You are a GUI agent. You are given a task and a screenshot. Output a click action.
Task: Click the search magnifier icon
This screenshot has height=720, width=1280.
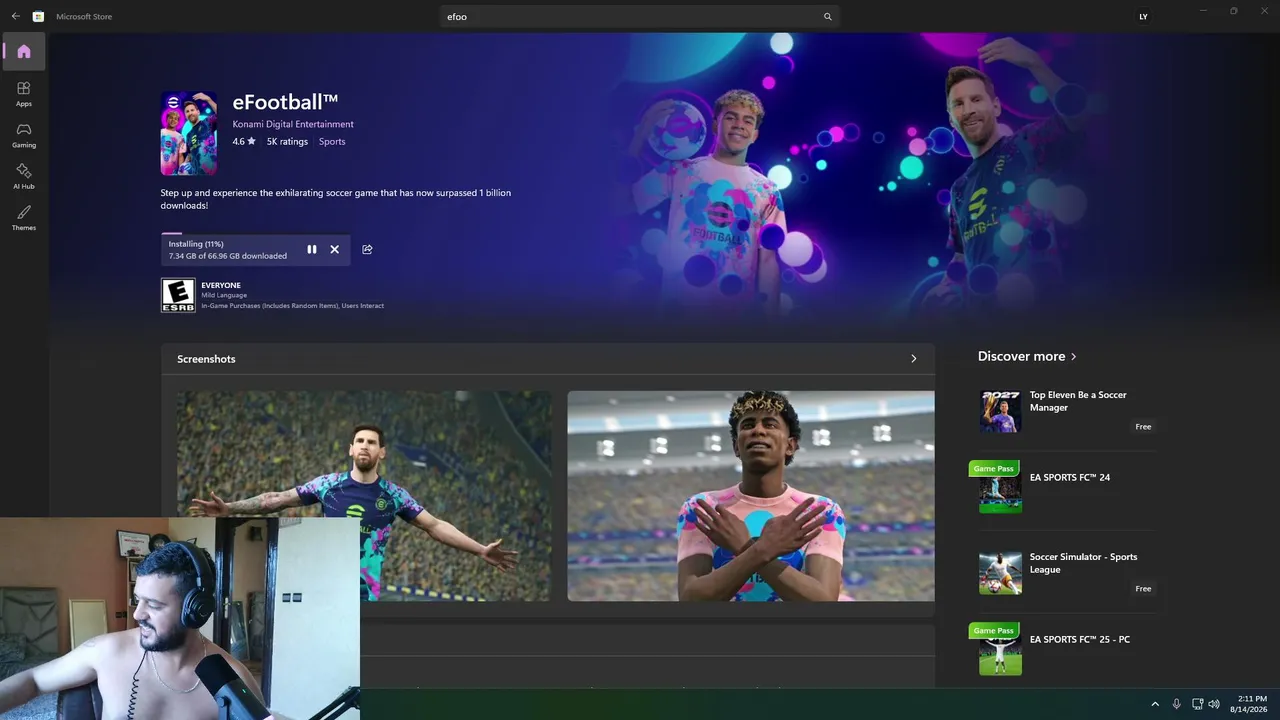point(827,17)
